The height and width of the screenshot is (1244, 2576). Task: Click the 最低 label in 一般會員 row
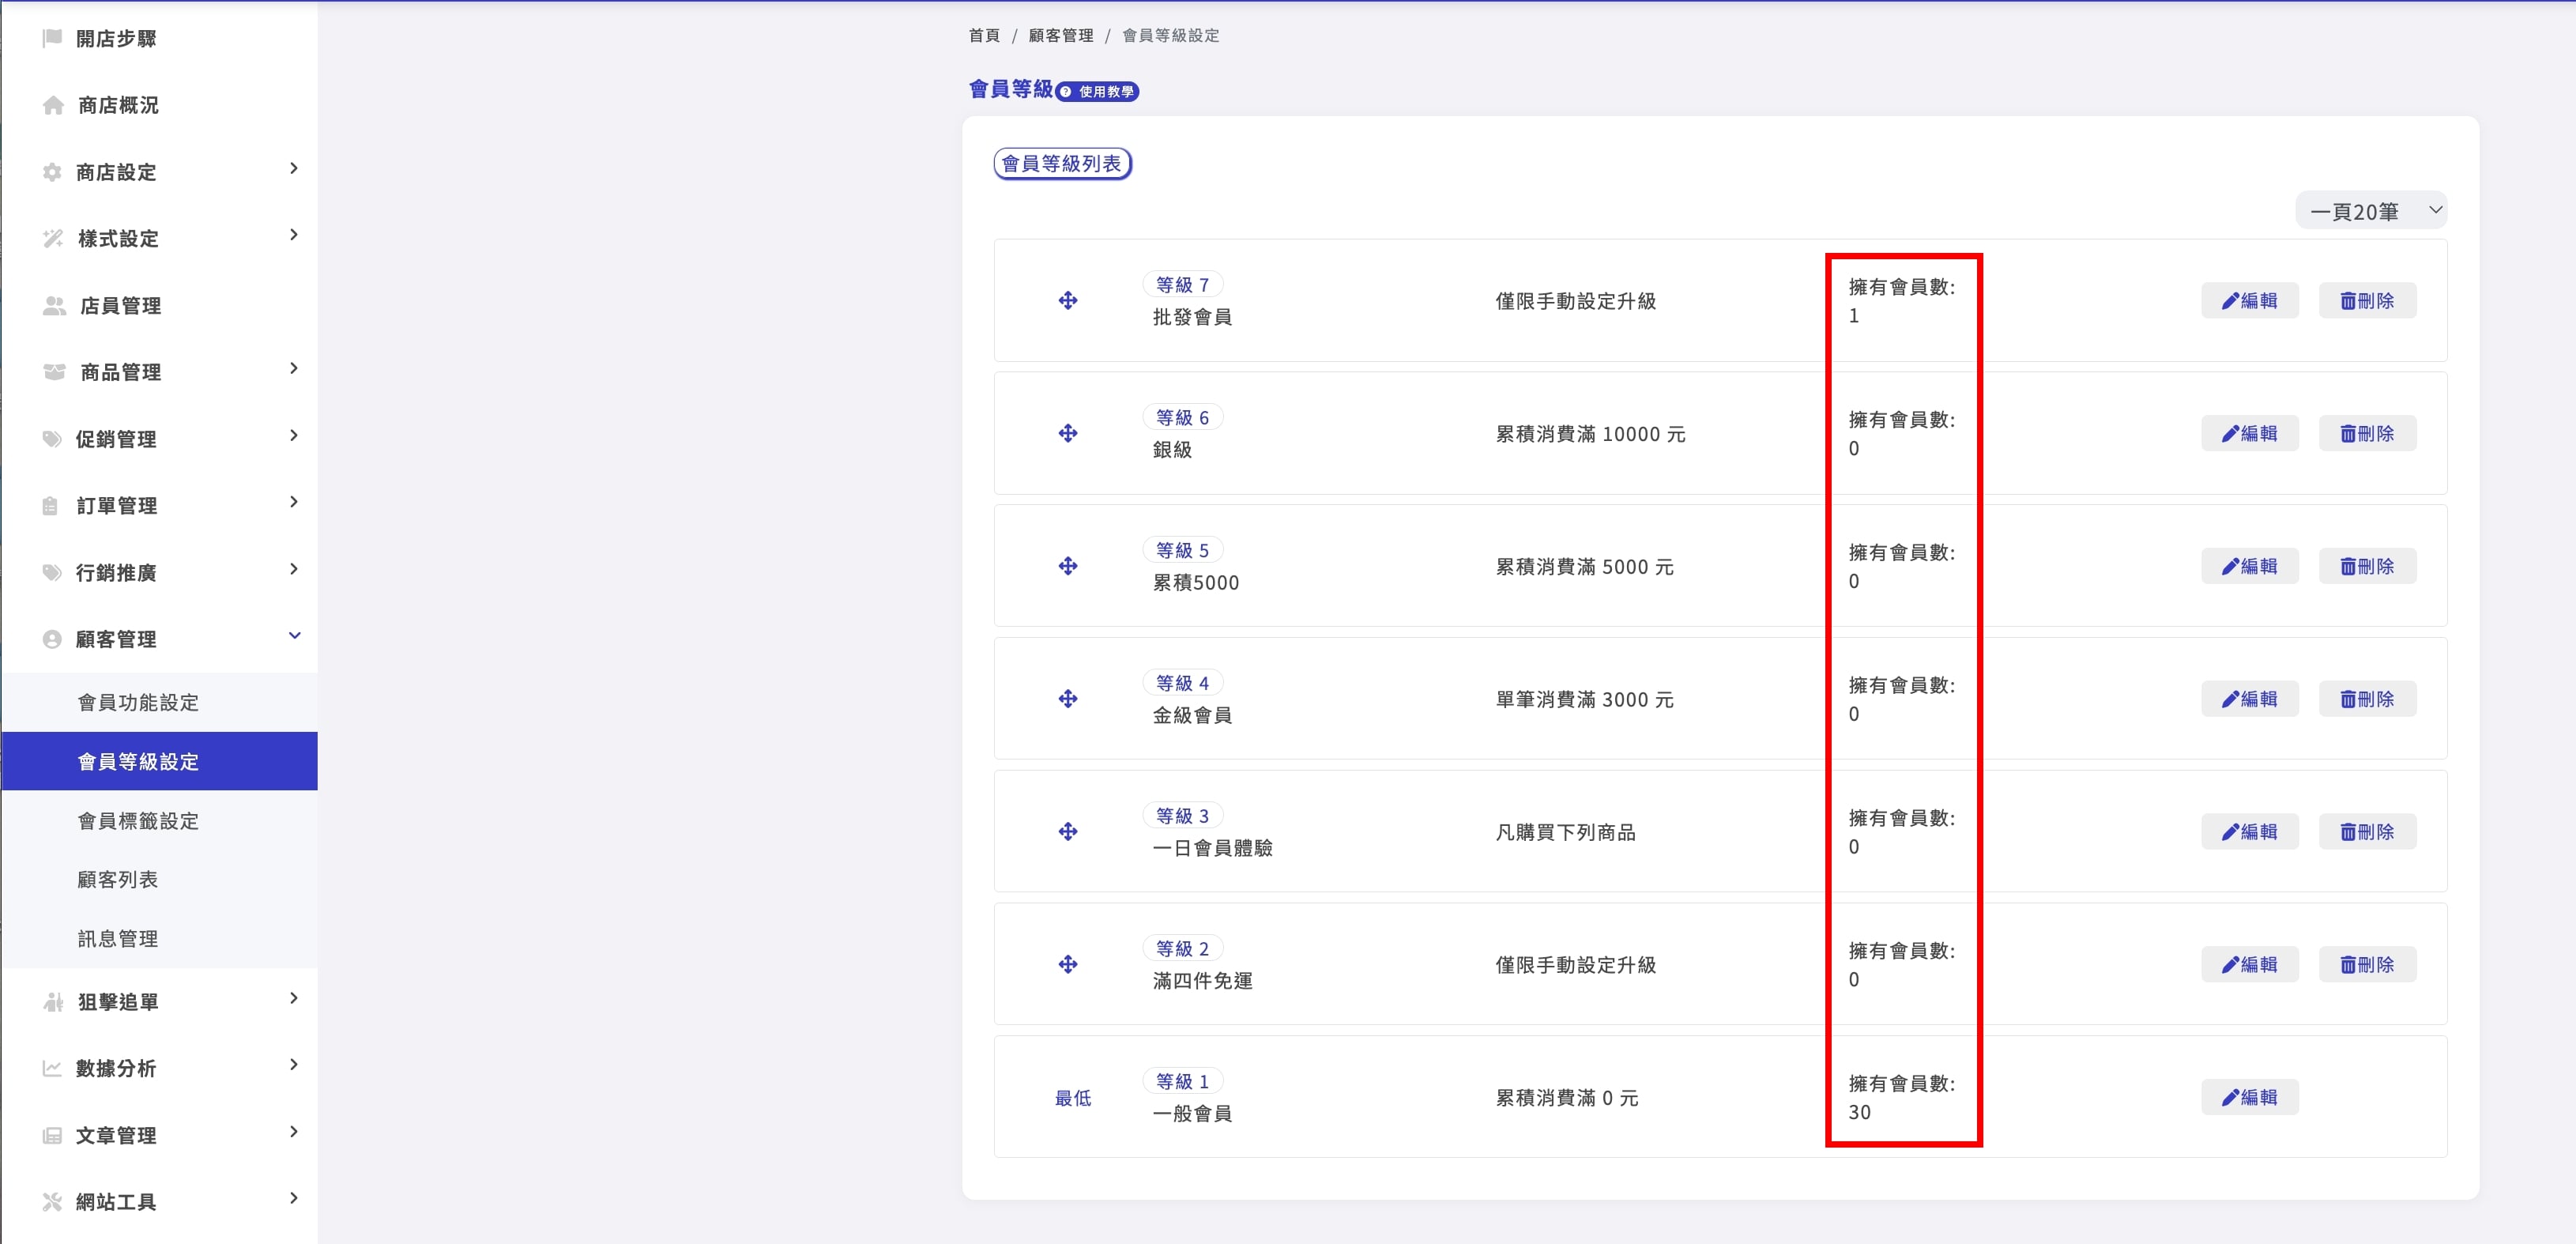(x=1073, y=1098)
